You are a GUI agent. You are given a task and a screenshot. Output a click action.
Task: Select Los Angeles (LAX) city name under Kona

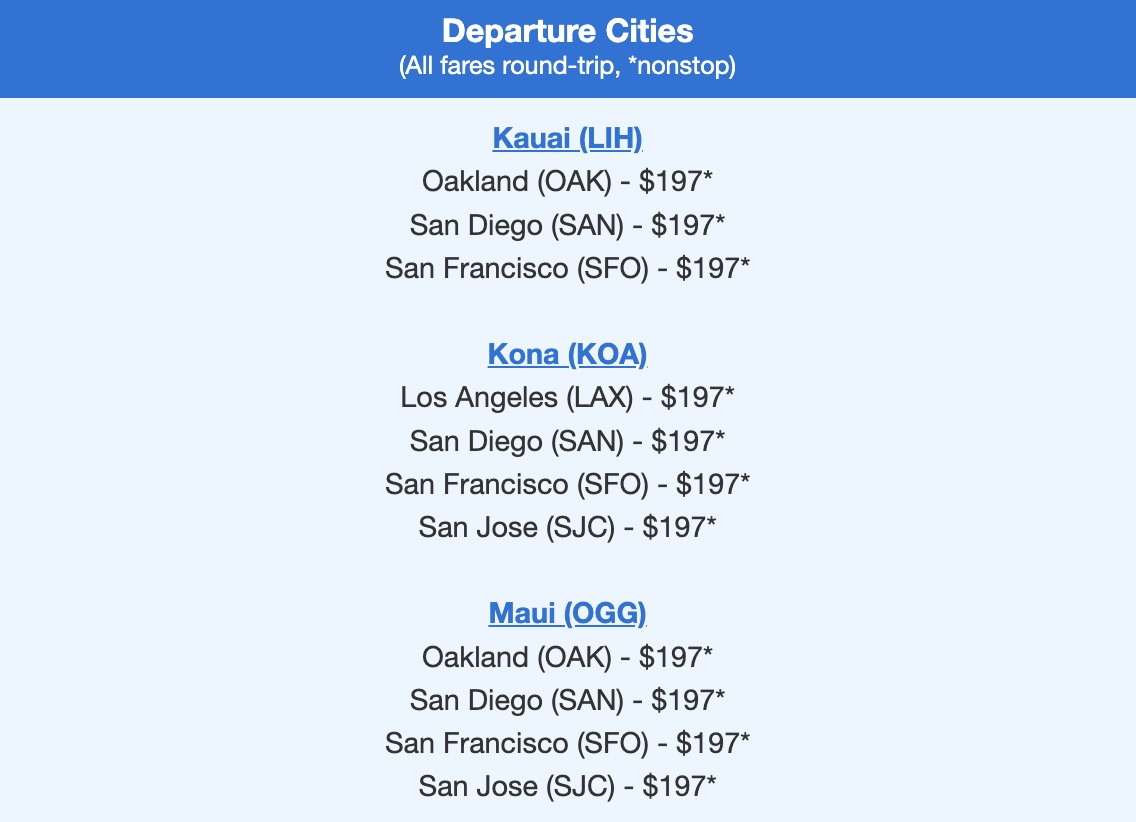[x=517, y=397]
